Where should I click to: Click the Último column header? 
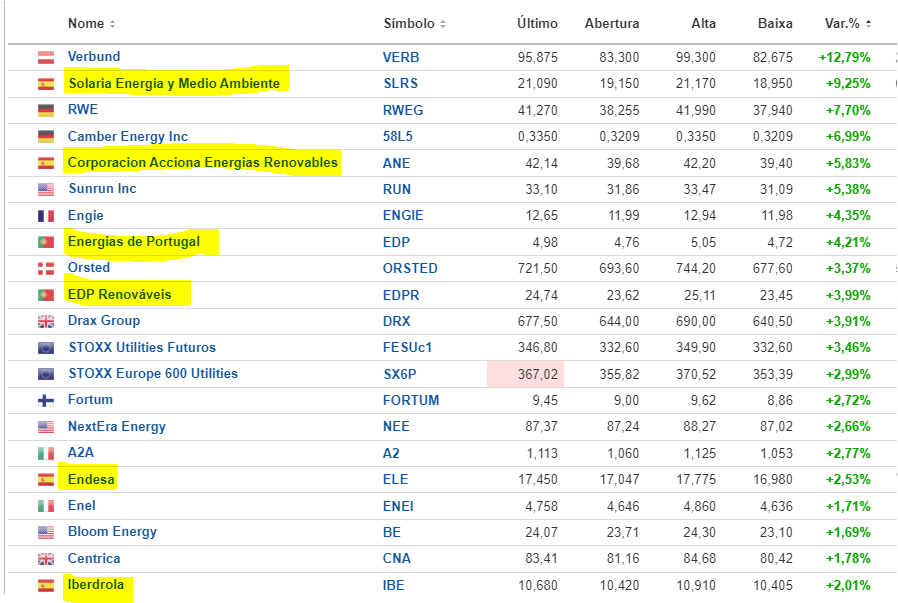pyautogui.click(x=536, y=23)
